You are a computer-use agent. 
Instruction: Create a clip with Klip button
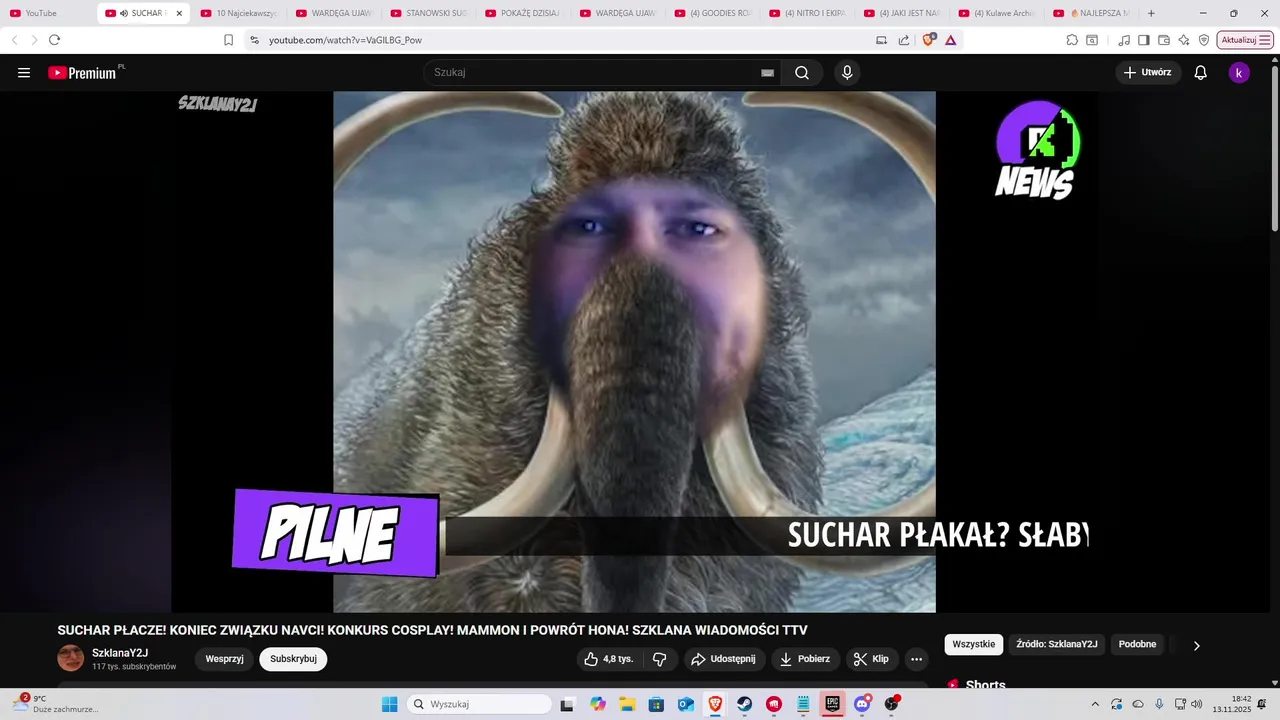click(872, 659)
